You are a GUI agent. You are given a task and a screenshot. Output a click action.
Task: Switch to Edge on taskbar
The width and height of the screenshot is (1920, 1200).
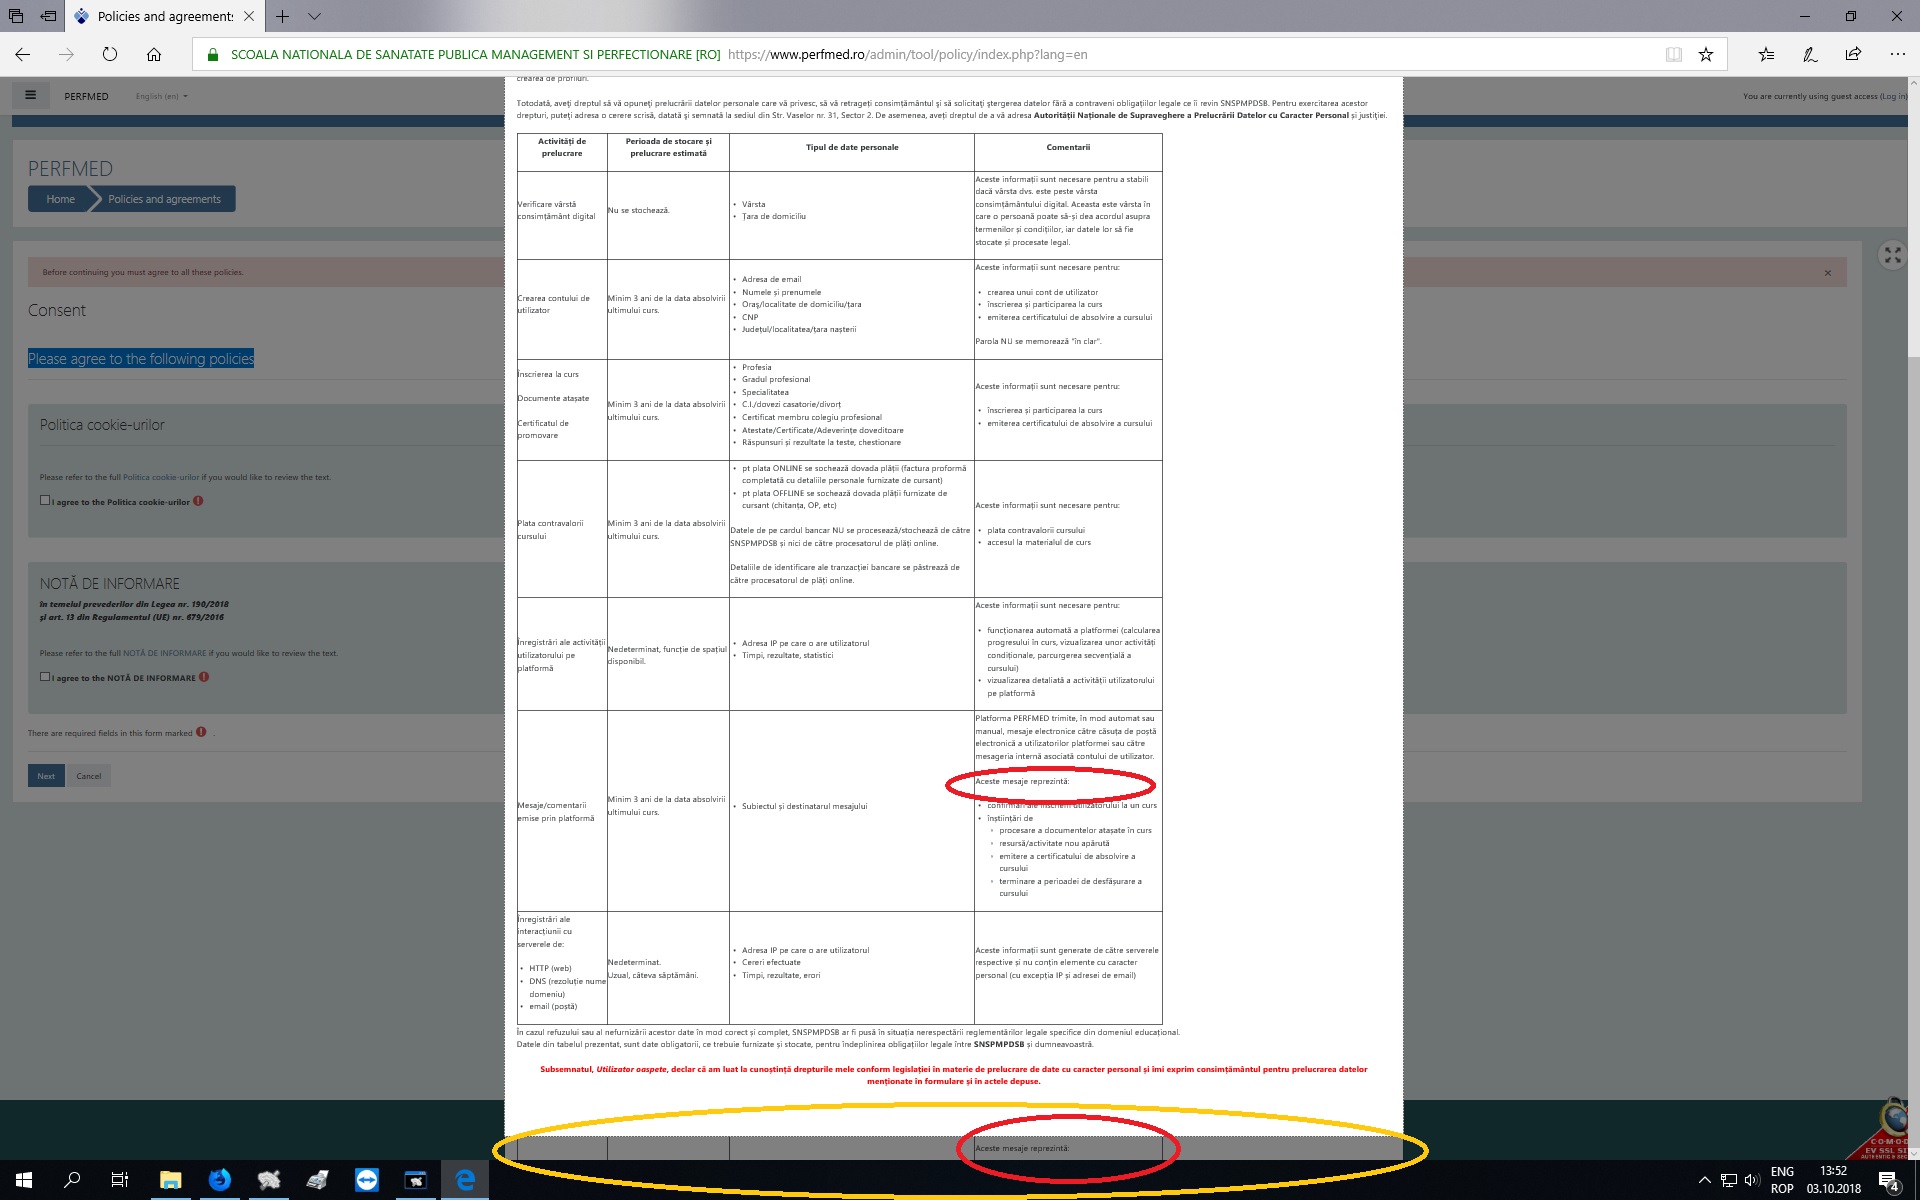(465, 1180)
